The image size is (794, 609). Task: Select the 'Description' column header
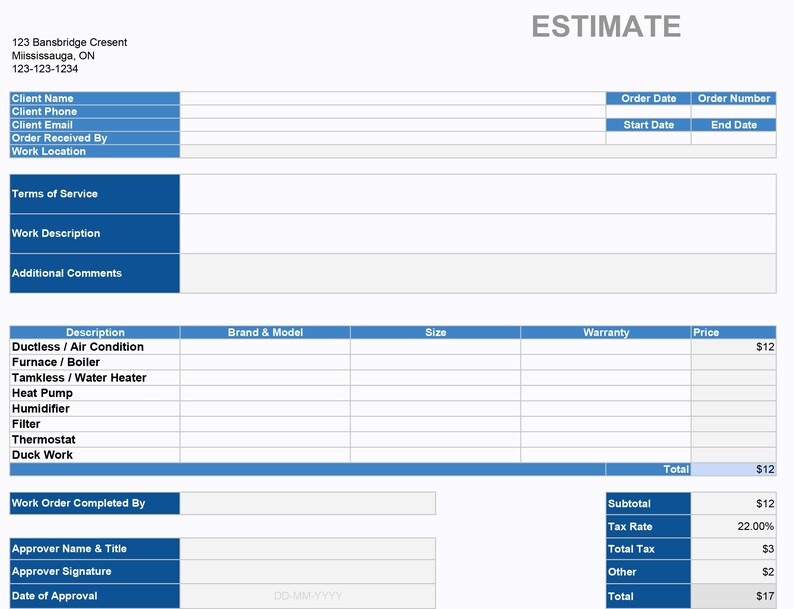[95, 332]
